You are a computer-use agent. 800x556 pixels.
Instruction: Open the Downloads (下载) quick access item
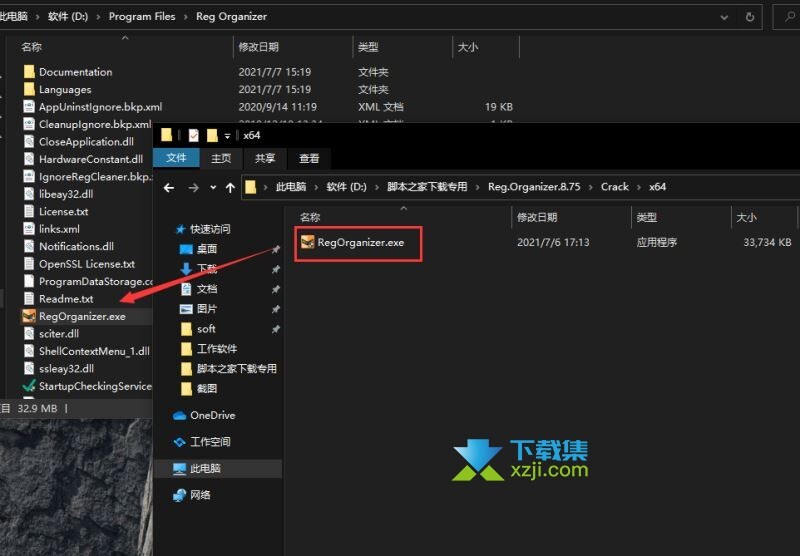(207, 268)
